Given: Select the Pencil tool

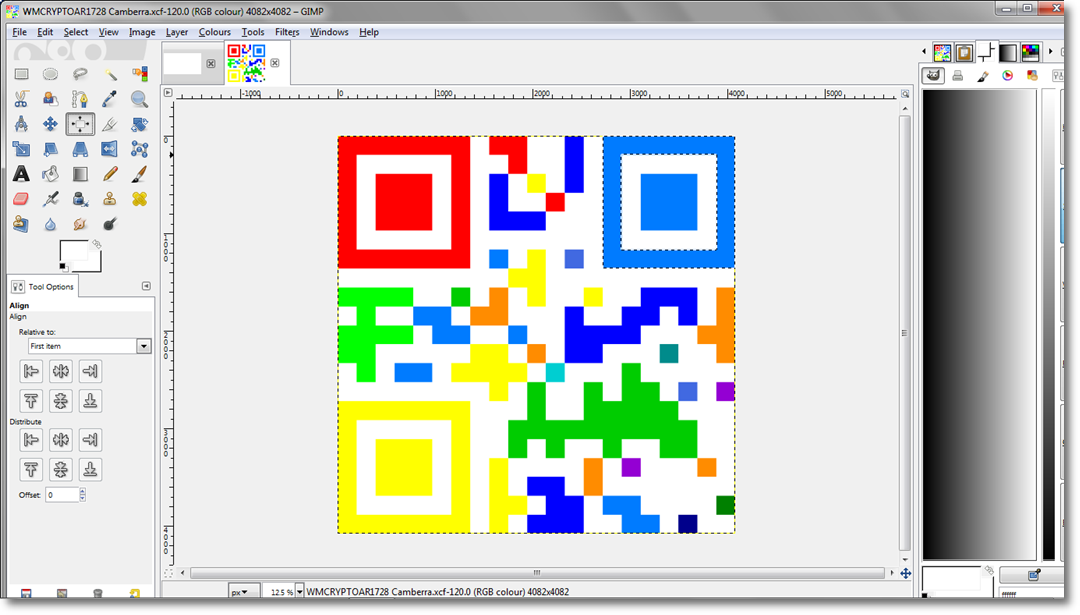Looking at the screenshot, I should coord(110,174).
